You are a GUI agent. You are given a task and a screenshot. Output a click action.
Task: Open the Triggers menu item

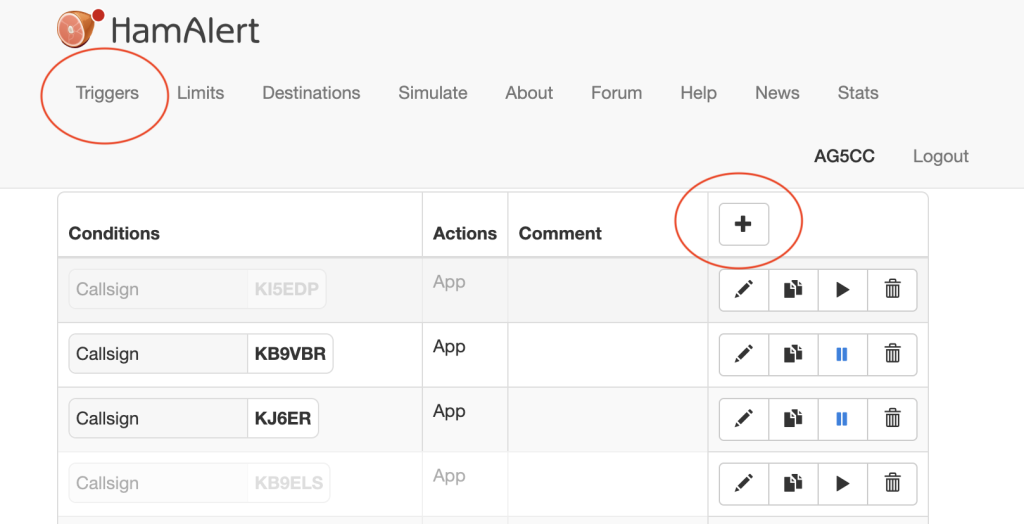coord(107,93)
